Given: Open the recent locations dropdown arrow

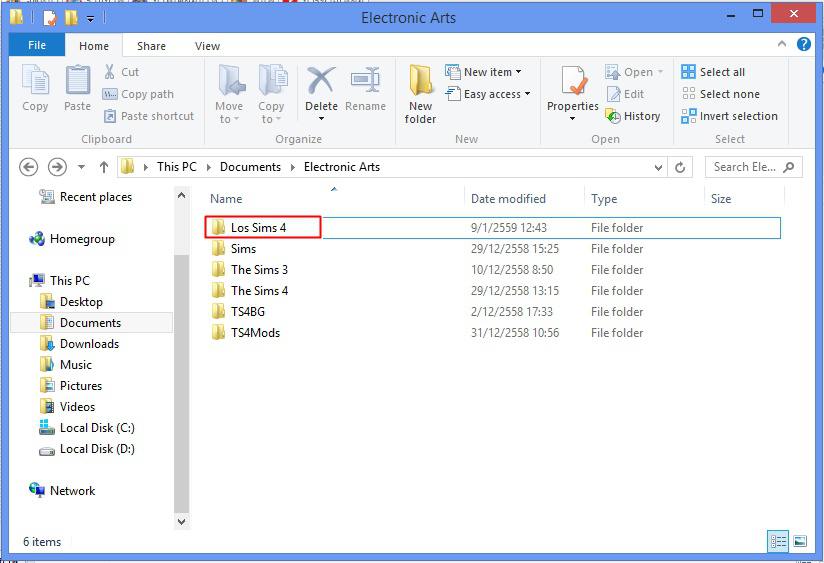Looking at the screenshot, I should [x=81, y=167].
